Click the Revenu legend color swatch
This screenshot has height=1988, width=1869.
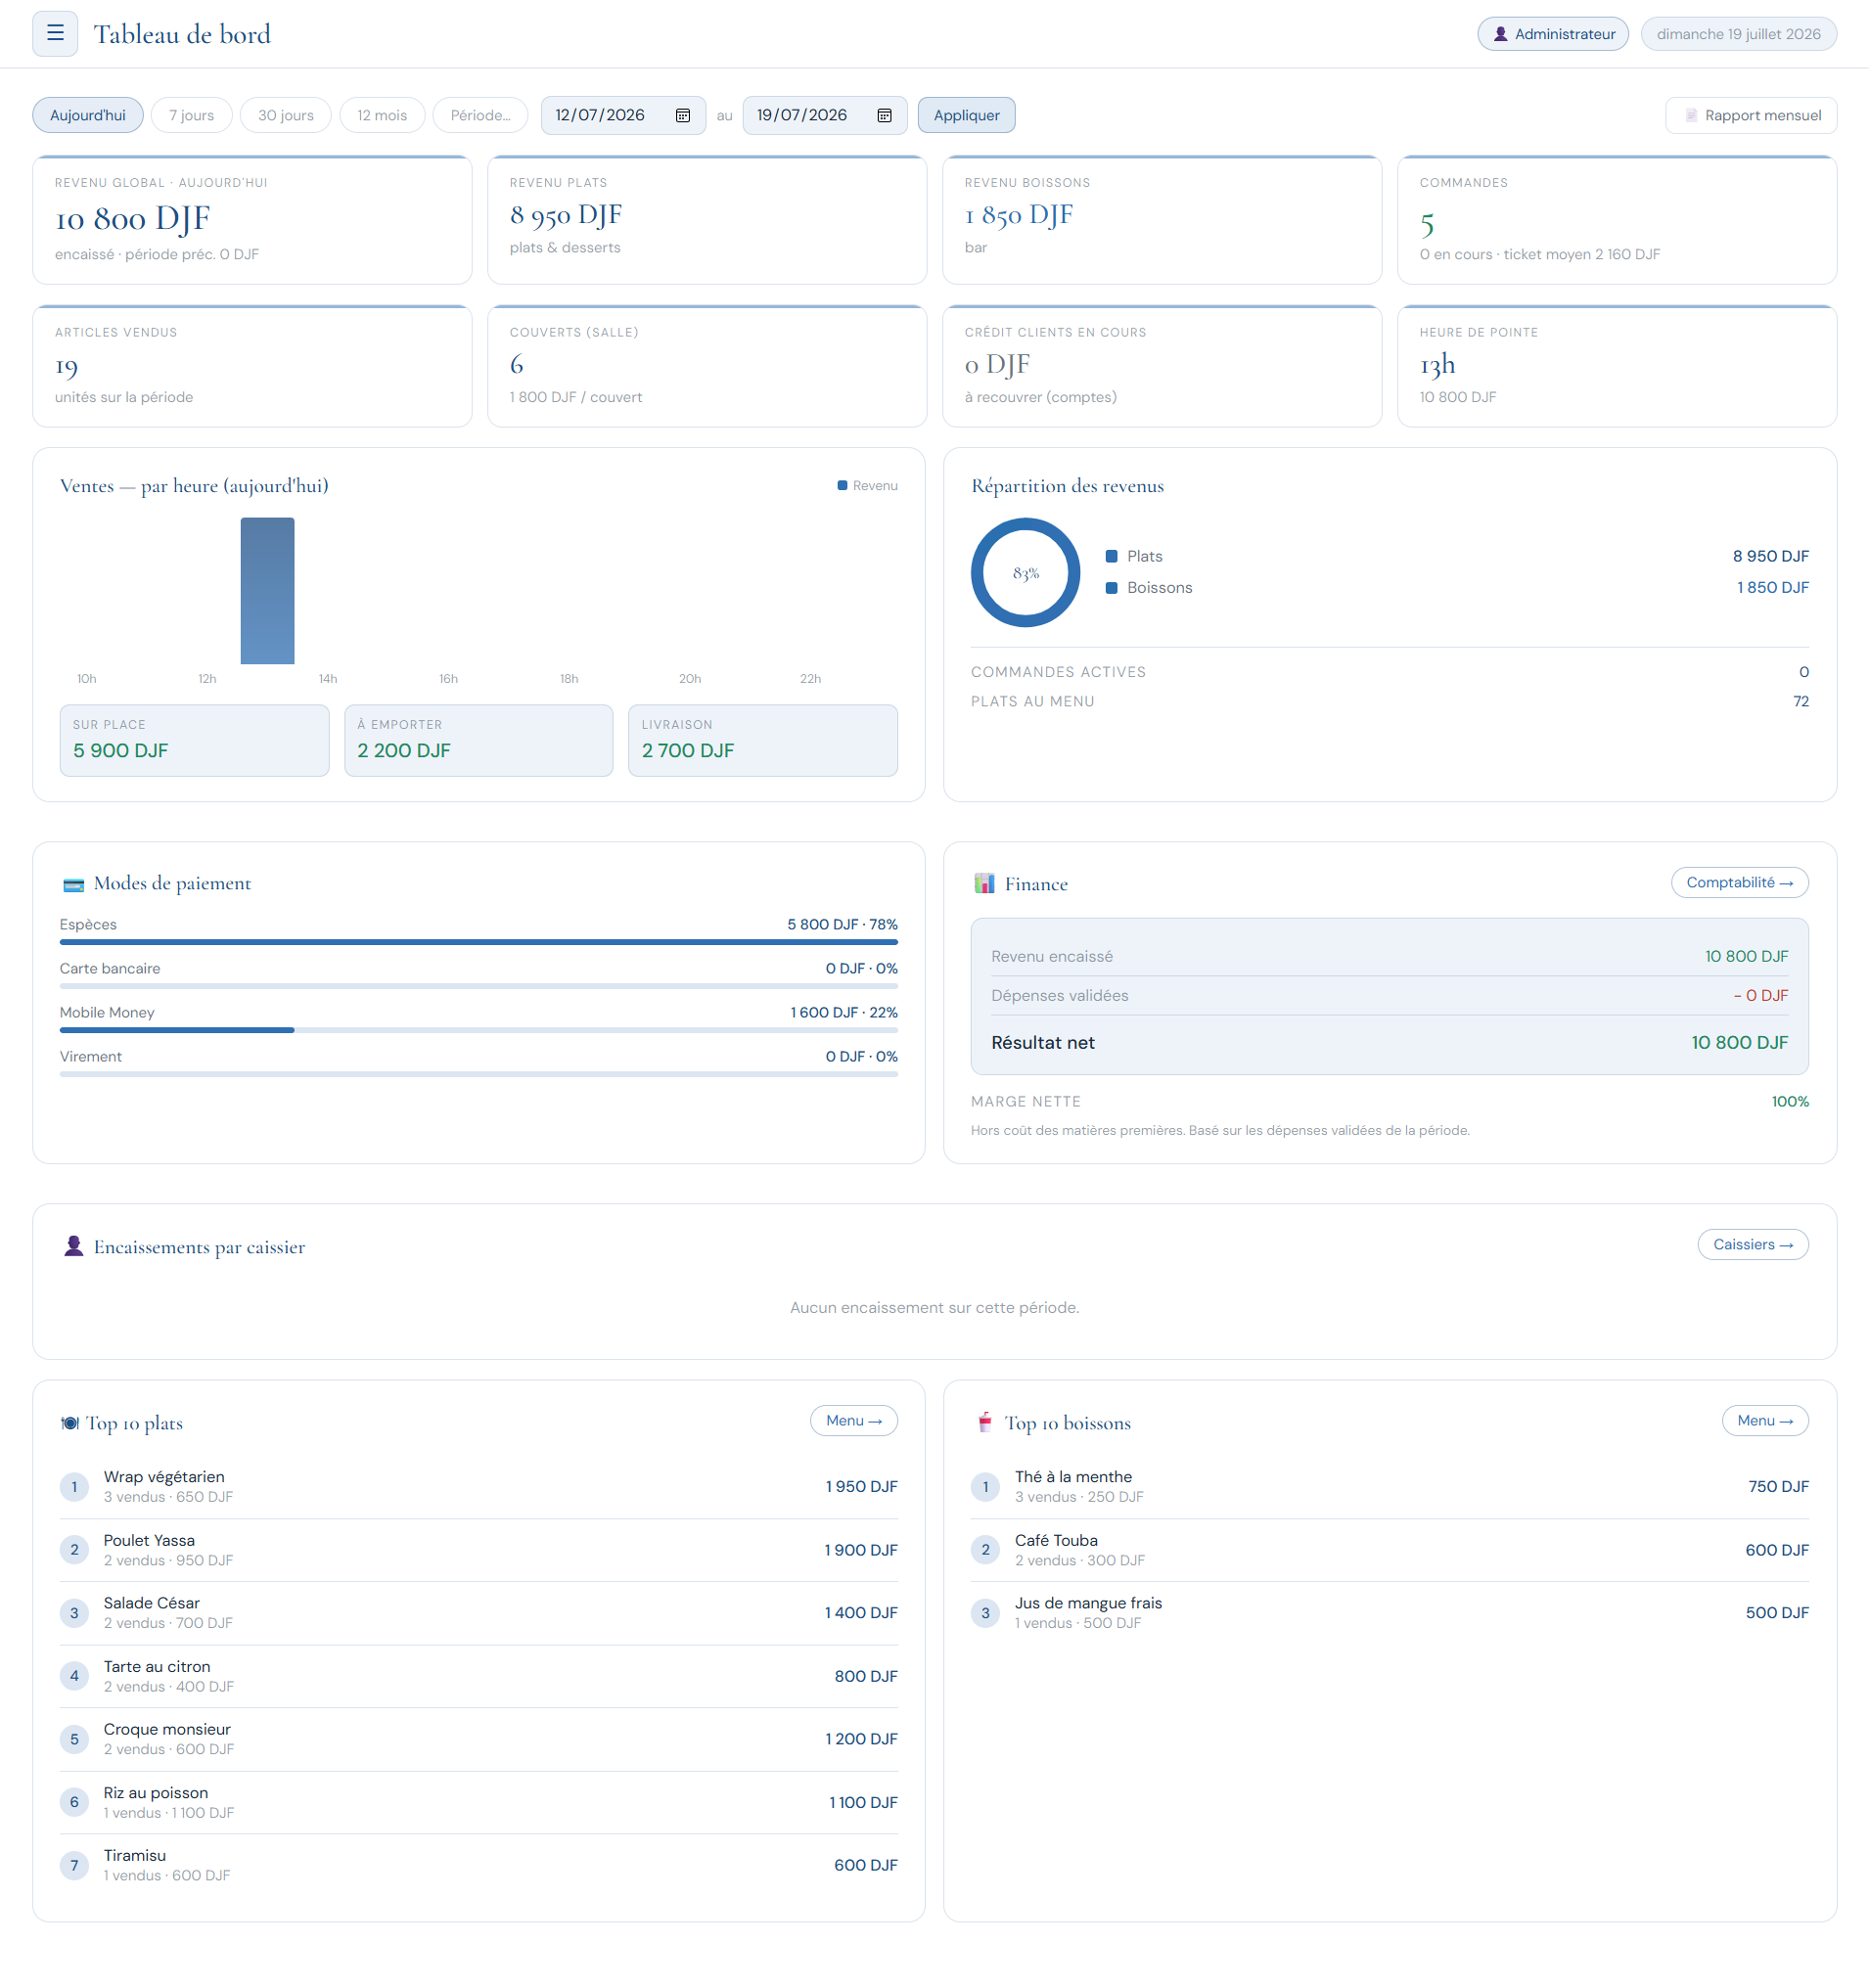point(842,486)
